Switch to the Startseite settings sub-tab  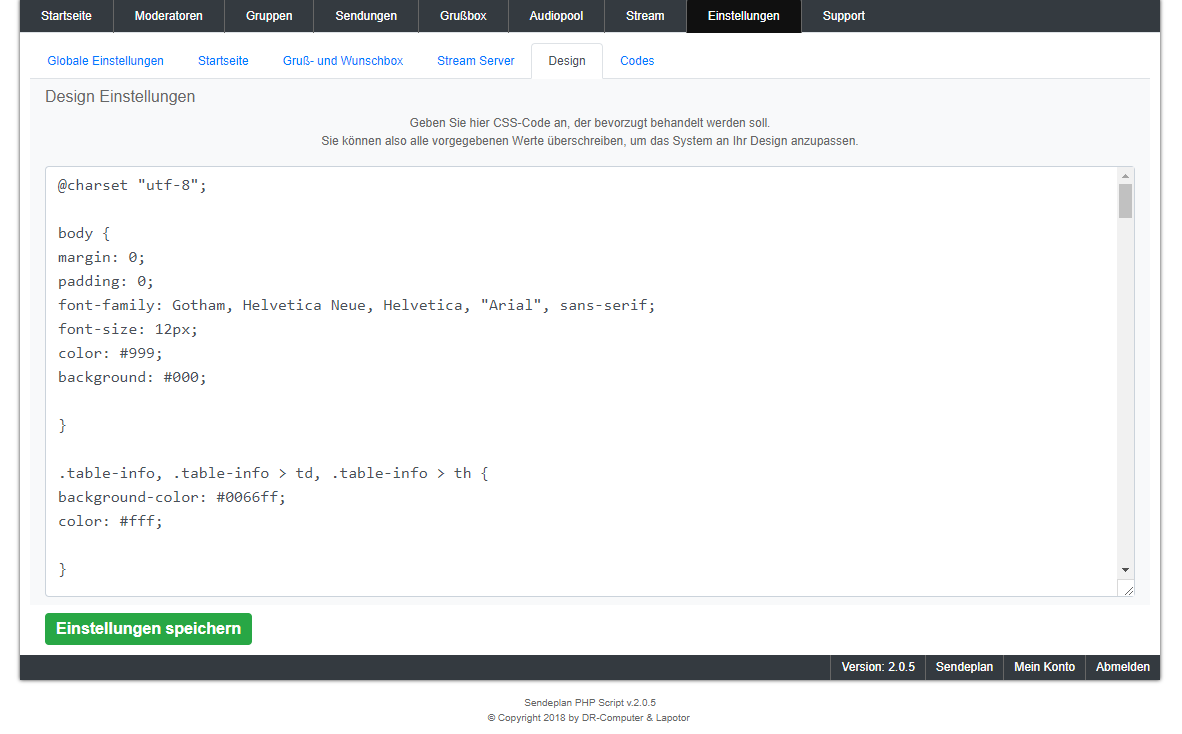pyautogui.click(x=223, y=61)
